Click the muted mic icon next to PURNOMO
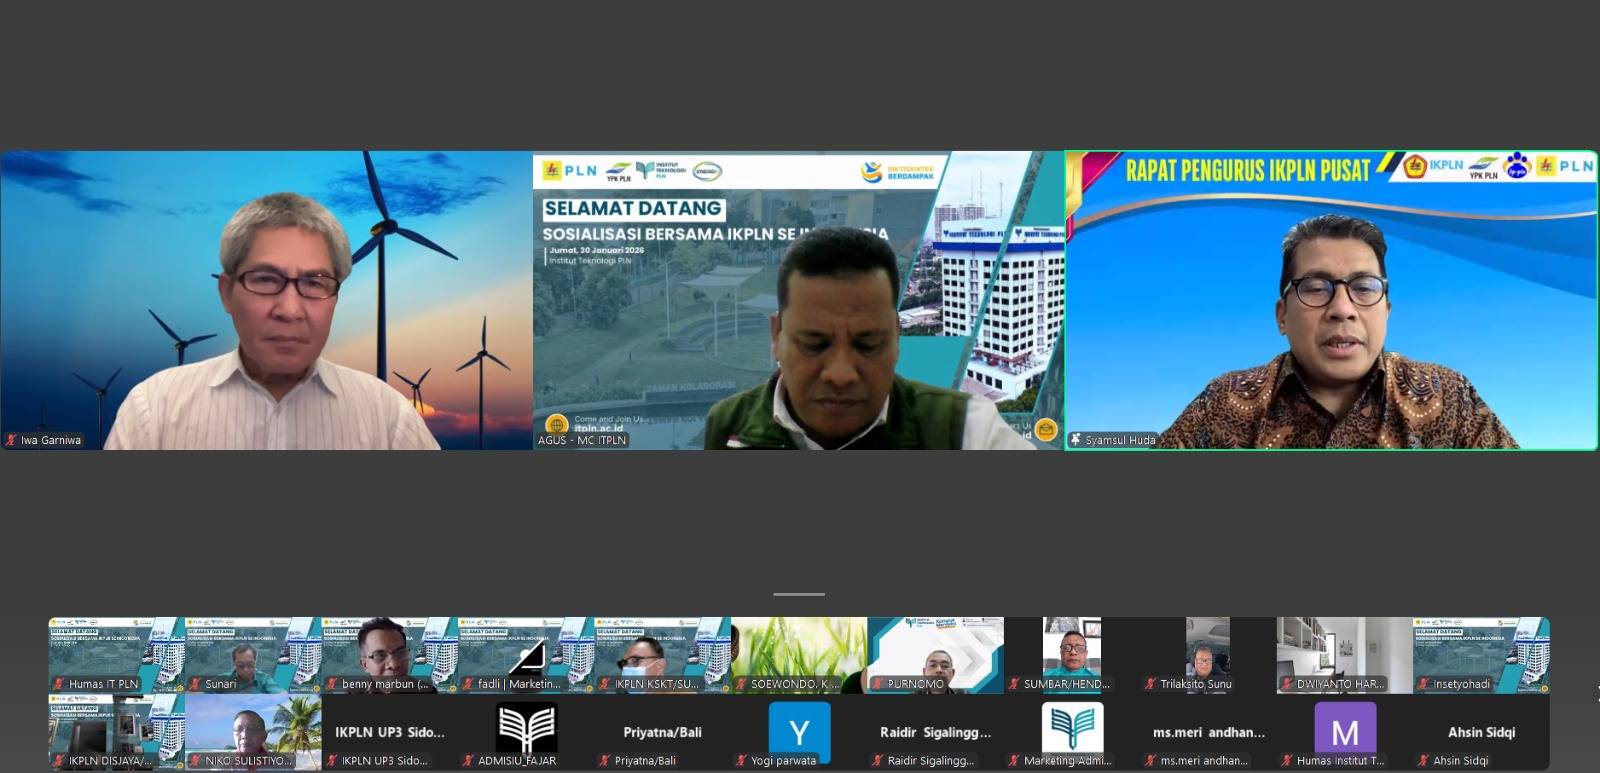 (878, 684)
